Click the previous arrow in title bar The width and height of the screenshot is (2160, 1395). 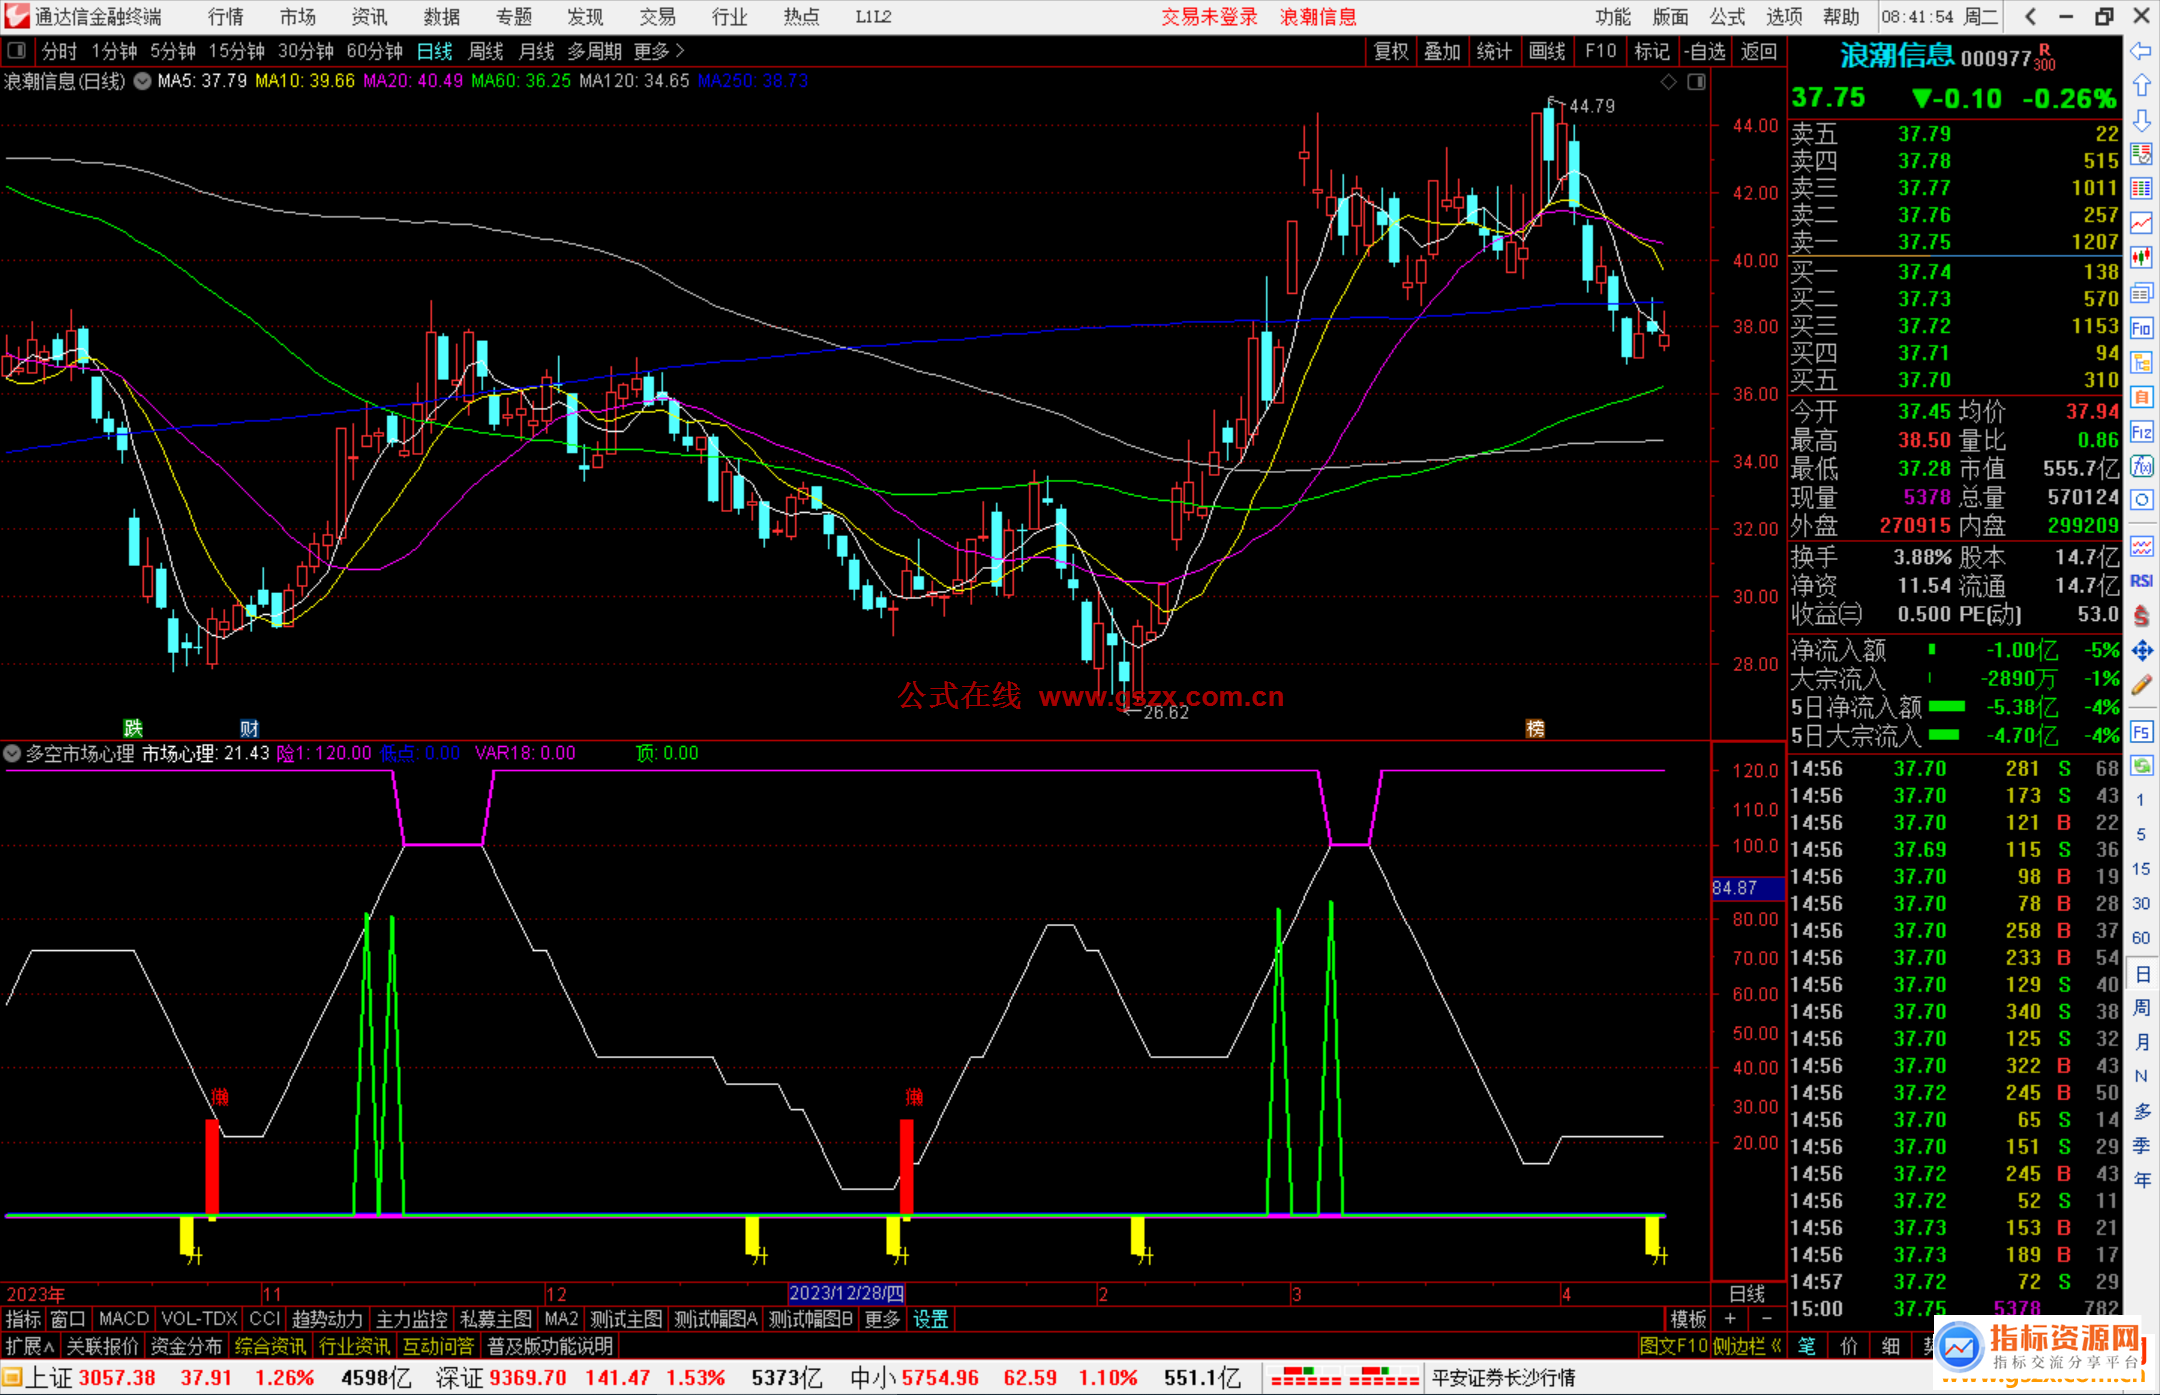pos(2030,17)
